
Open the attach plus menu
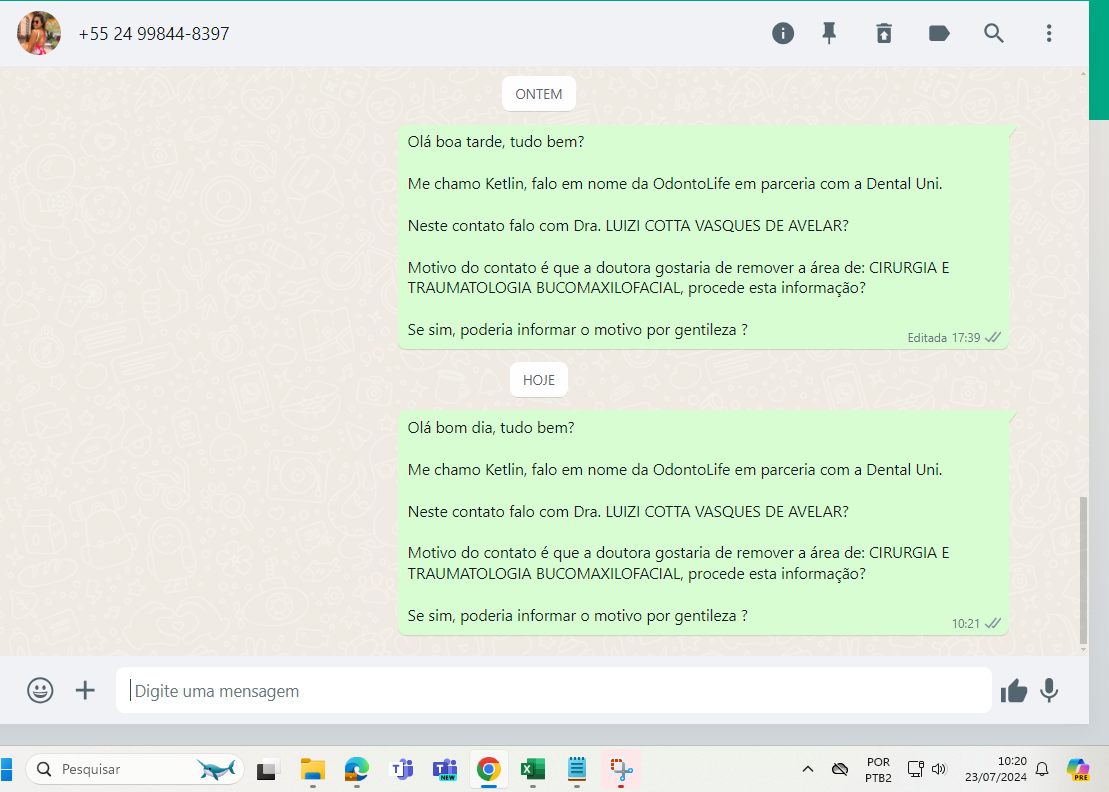point(85,690)
